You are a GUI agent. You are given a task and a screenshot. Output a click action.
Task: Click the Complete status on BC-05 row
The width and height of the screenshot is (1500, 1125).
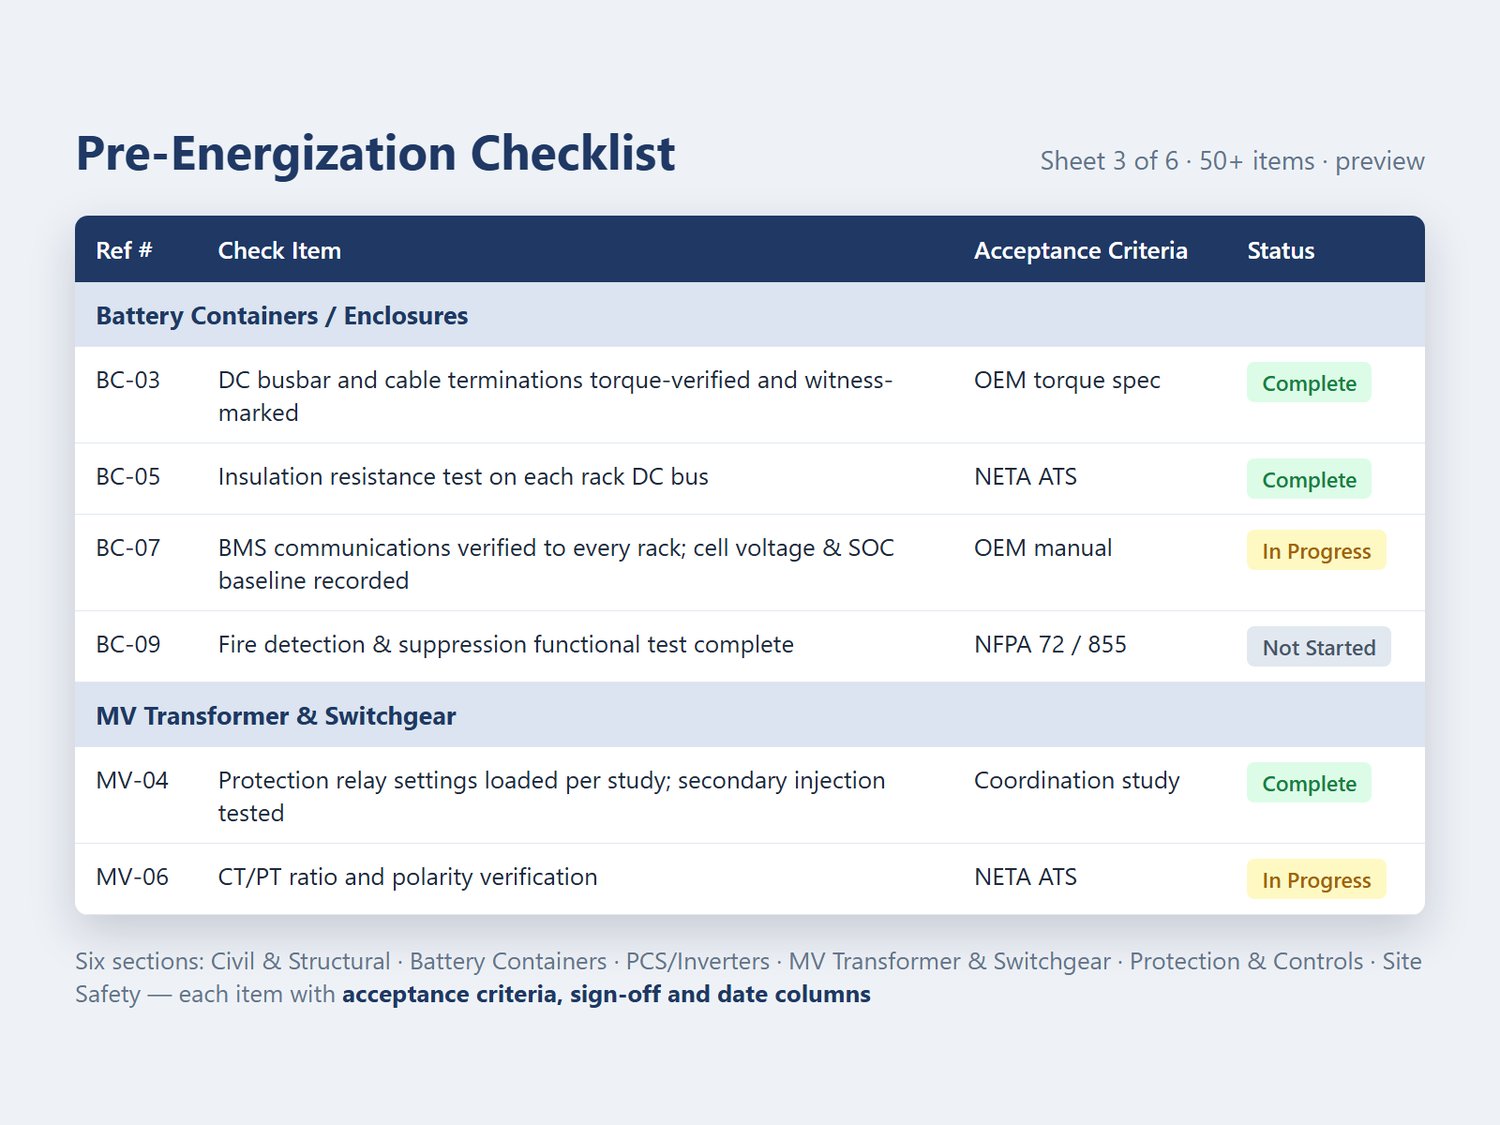coord(1308,479)
